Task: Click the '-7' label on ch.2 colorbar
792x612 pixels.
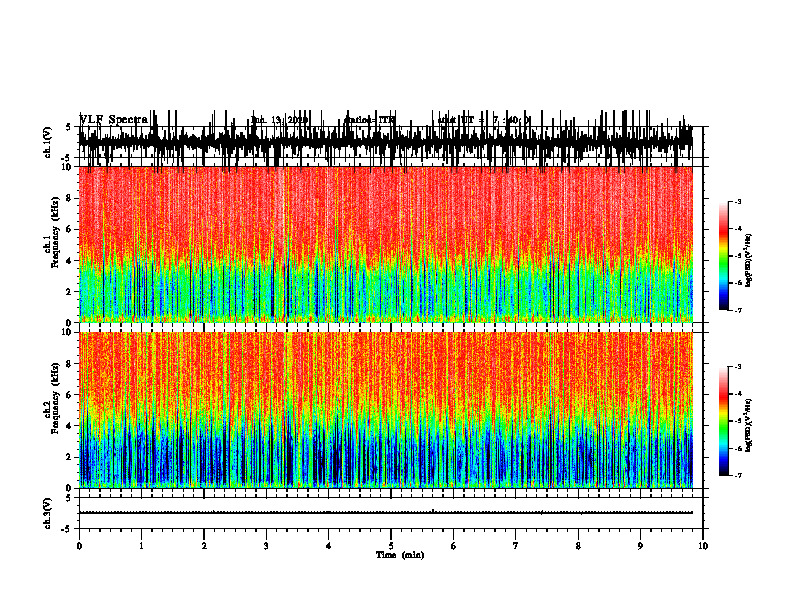Action: pyautogui.click(x=737, y=476)
